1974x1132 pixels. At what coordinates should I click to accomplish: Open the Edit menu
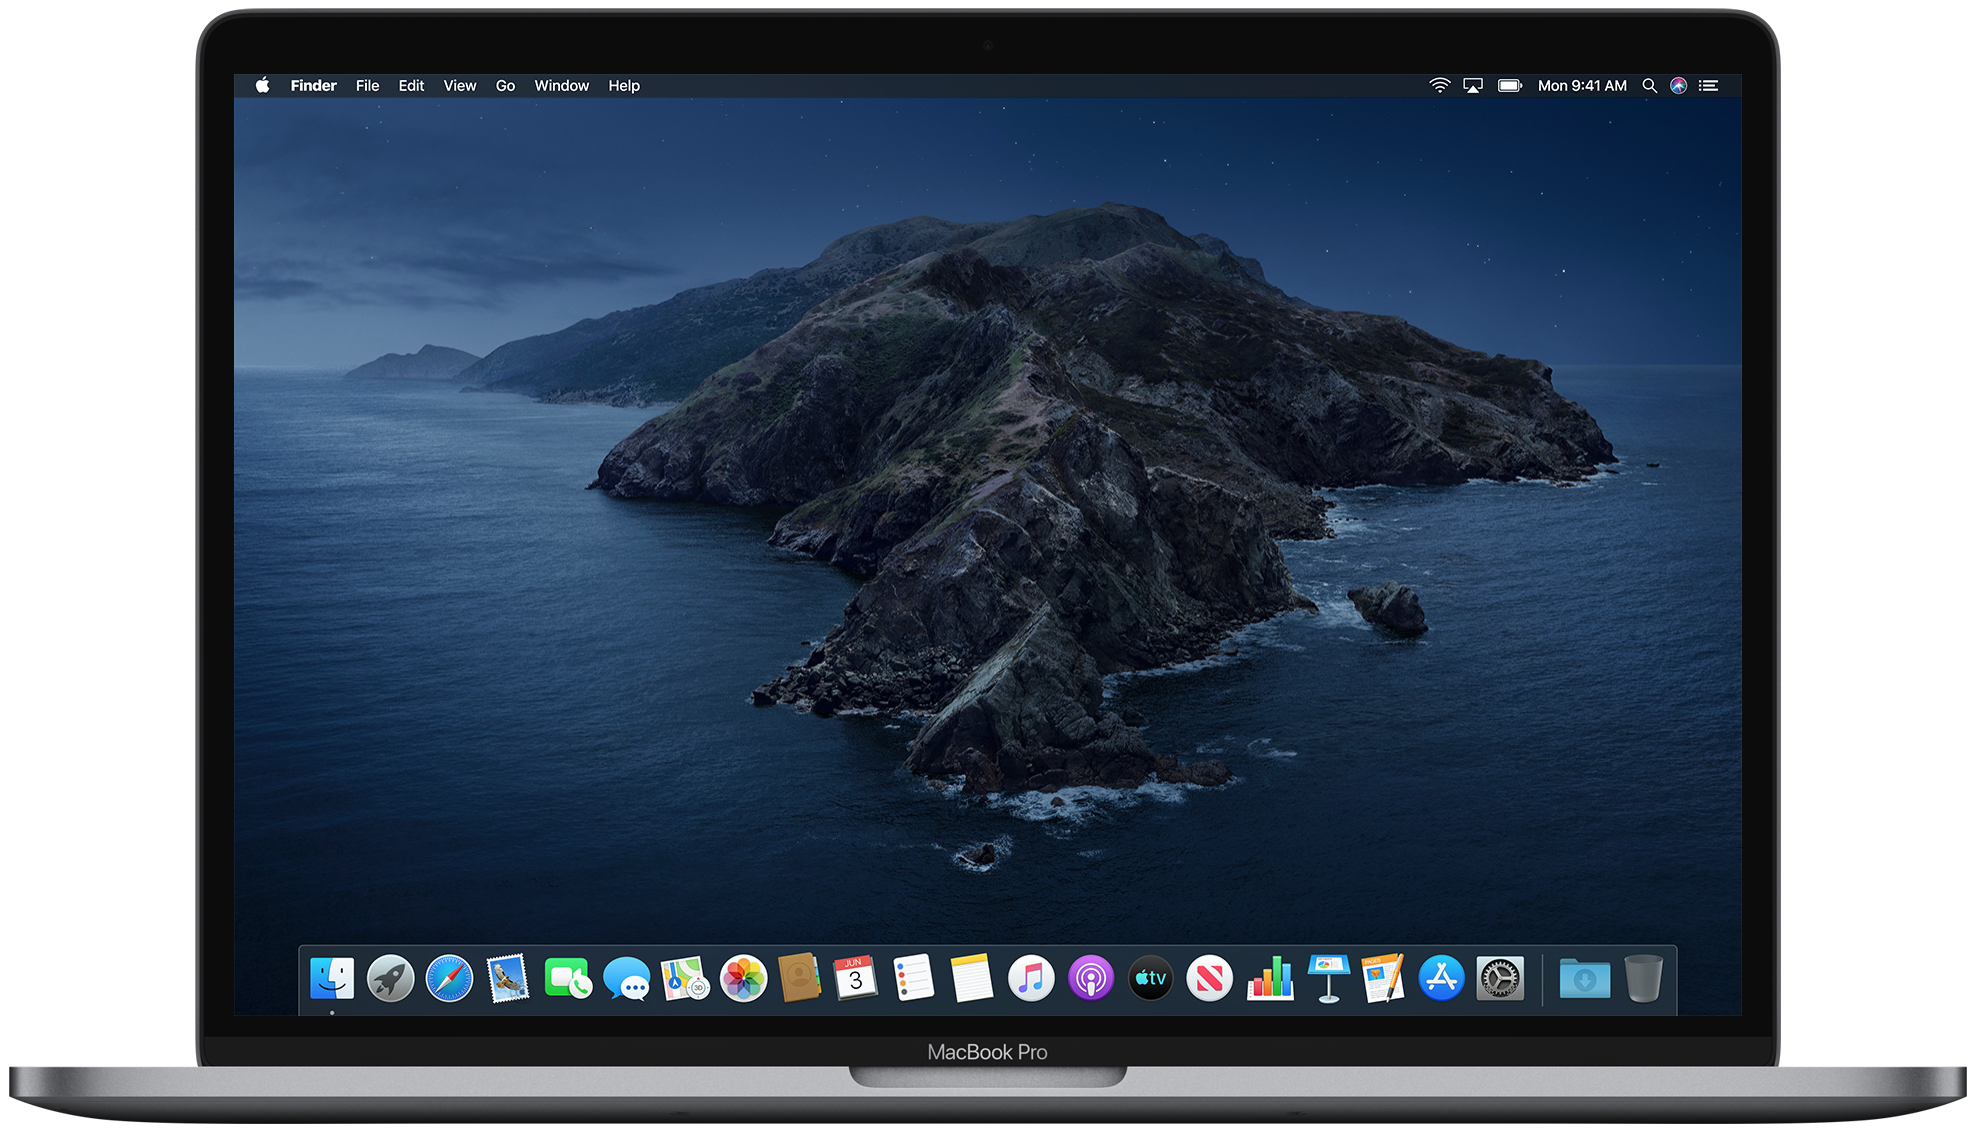pos(411,86)
